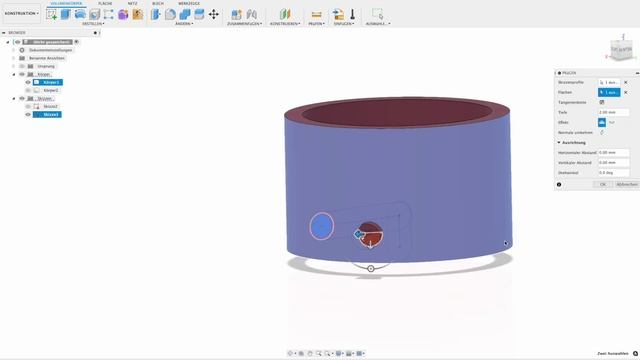Switch to the Volumenkörper tab
Image resolution: width=640 pixels, height=360 pixels.
point(66,3)
